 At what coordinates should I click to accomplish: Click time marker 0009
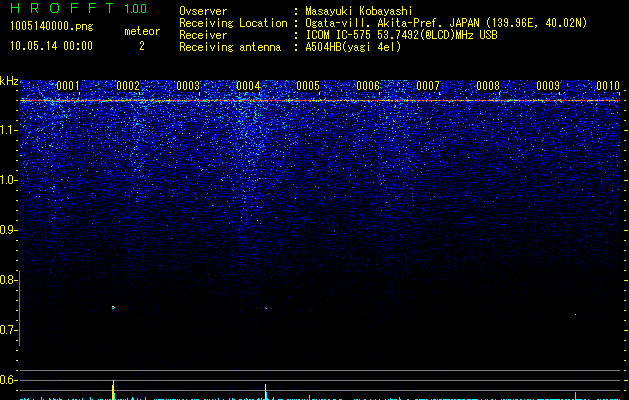click(x=548, y=86)
